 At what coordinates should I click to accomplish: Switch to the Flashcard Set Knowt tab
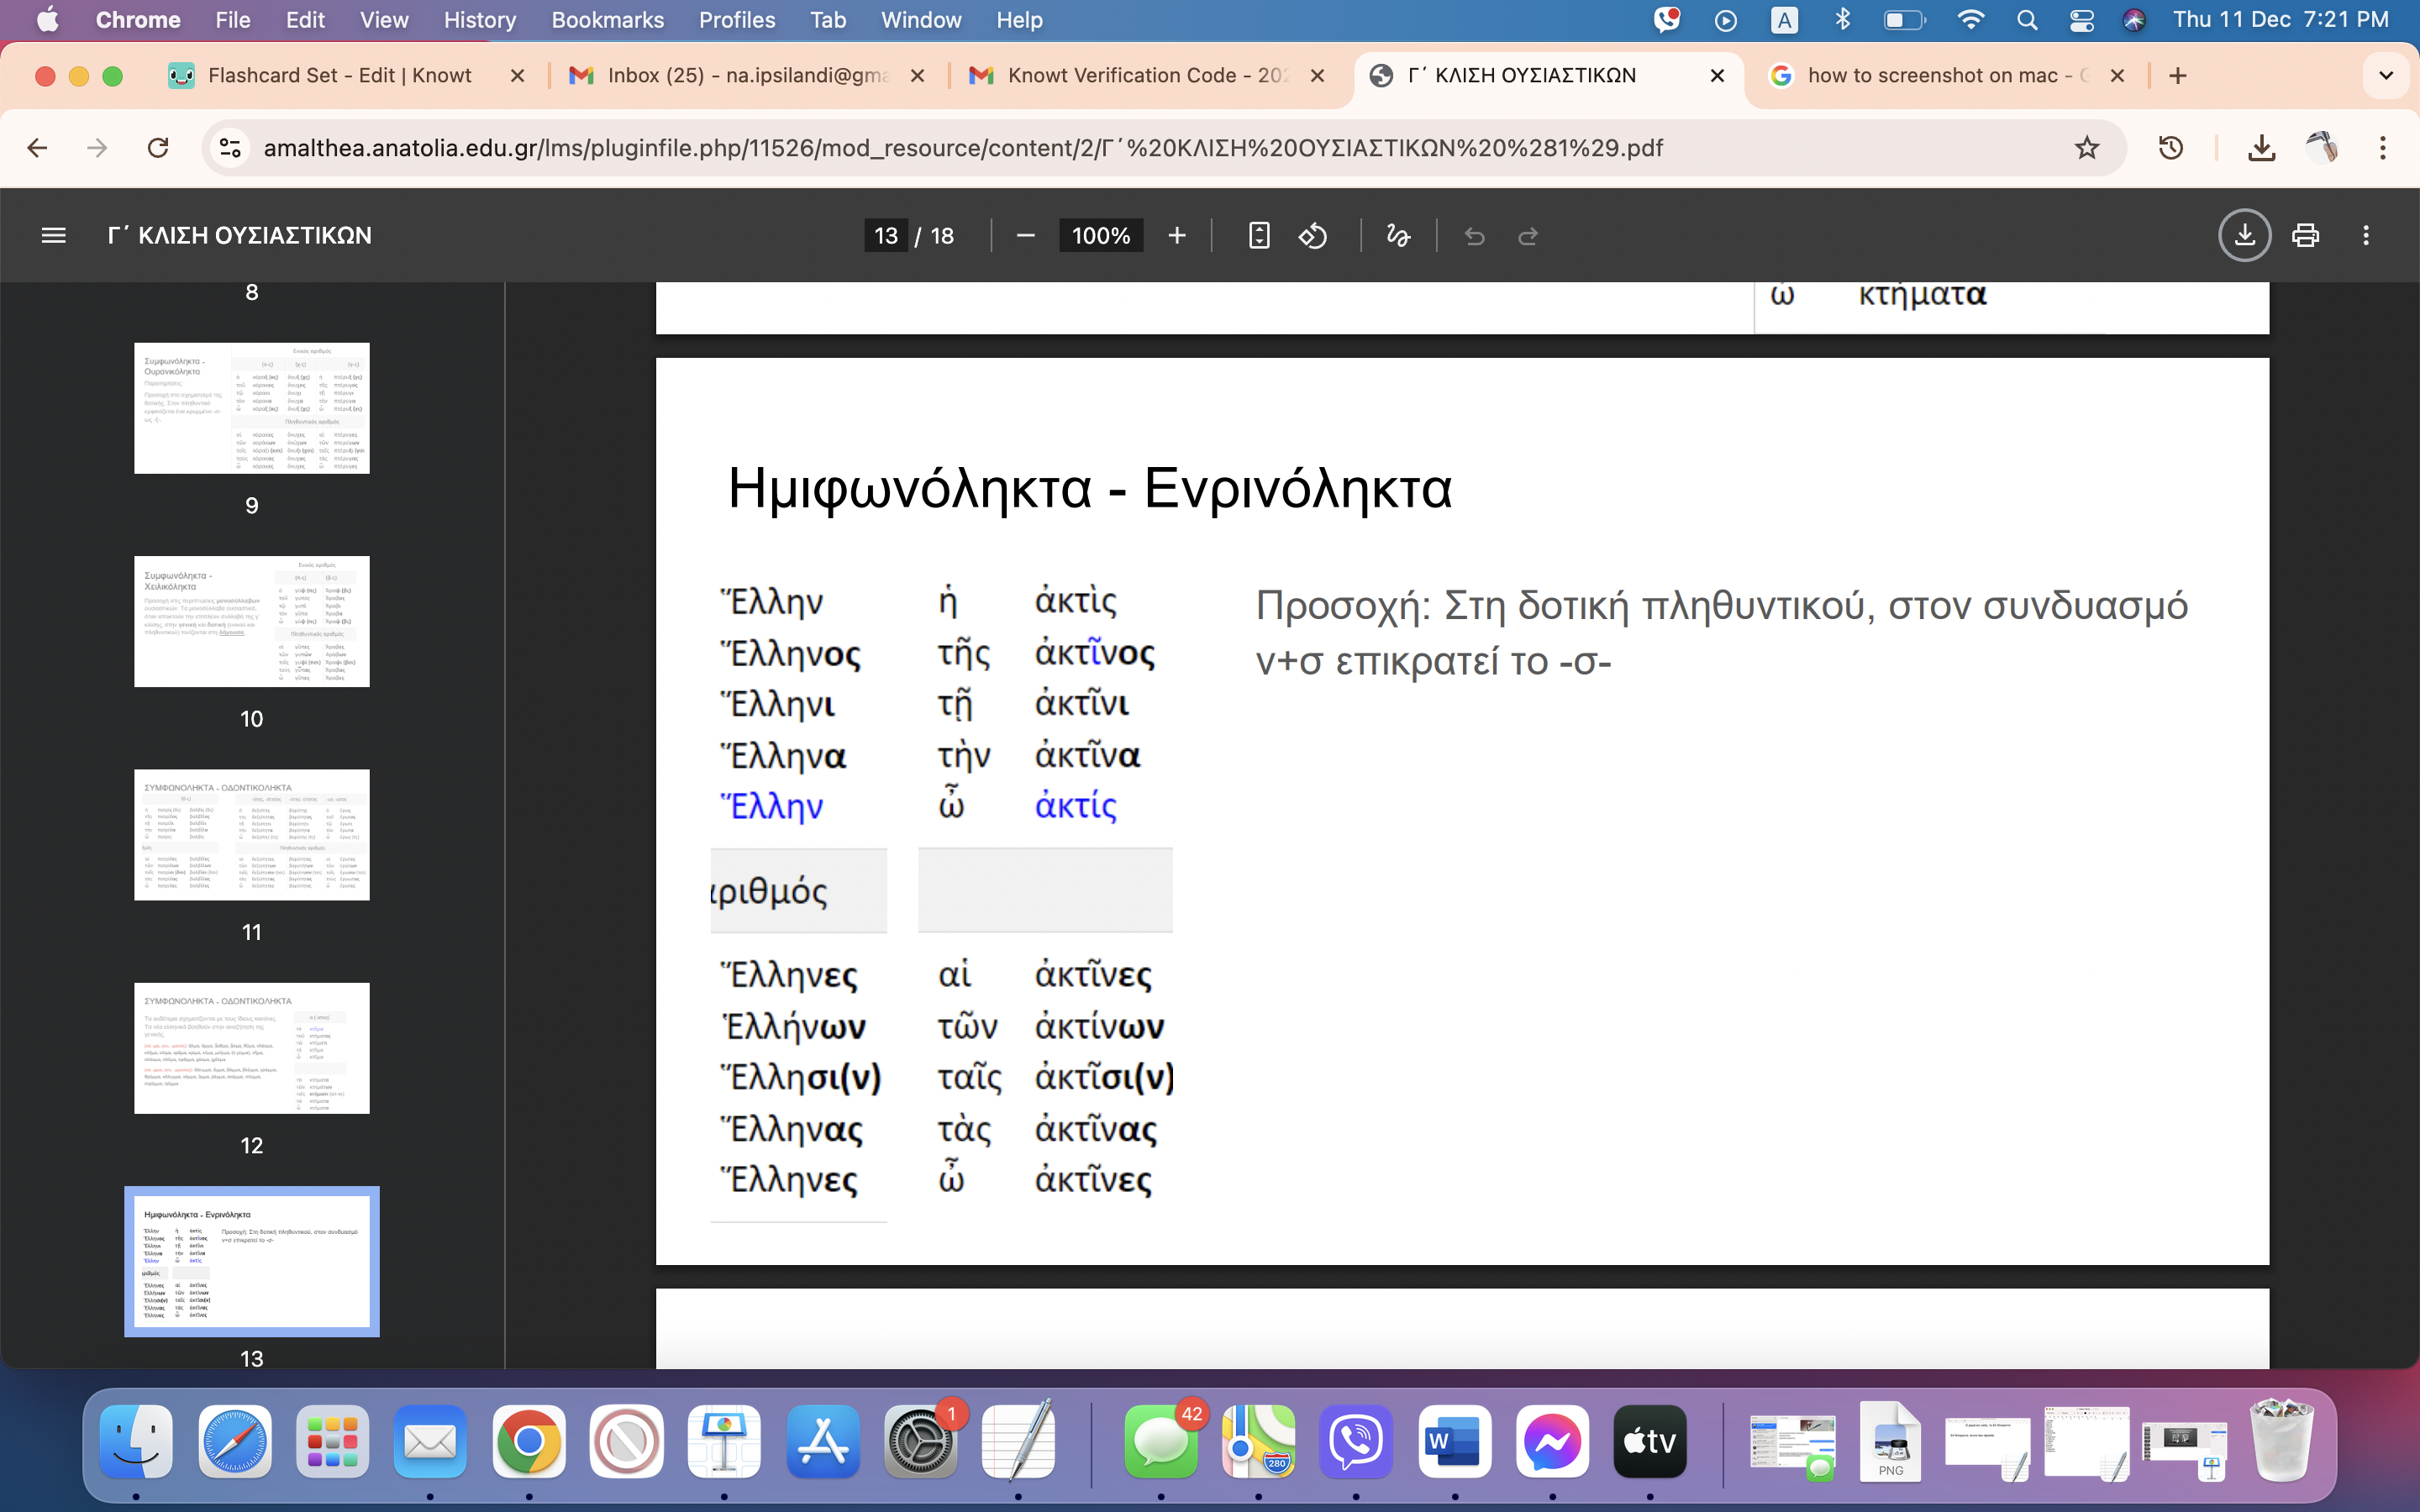coord(339,76)
